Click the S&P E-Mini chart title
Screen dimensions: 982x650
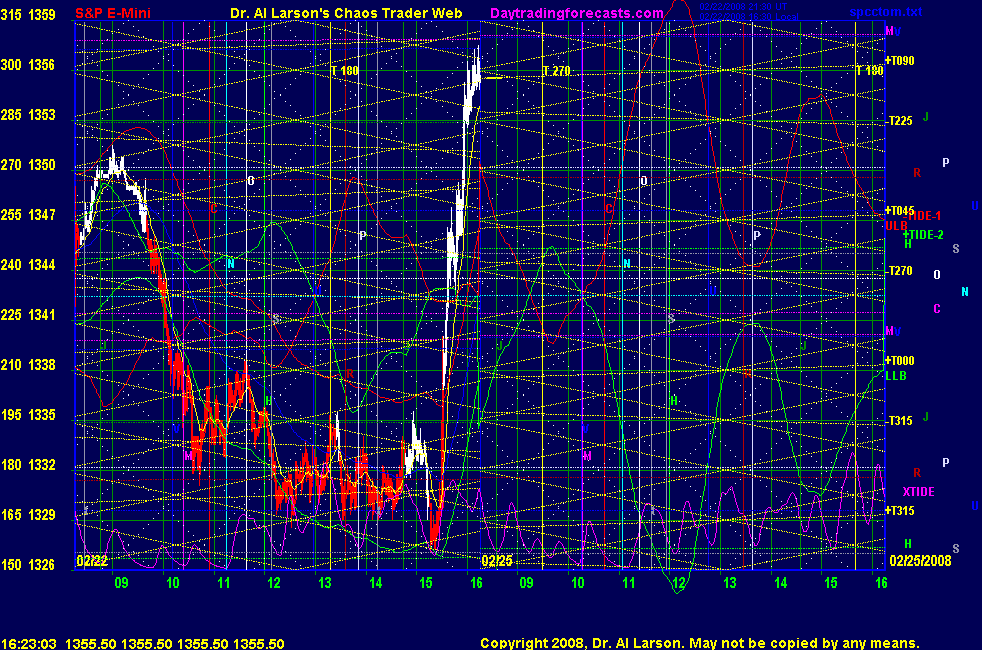113,13
